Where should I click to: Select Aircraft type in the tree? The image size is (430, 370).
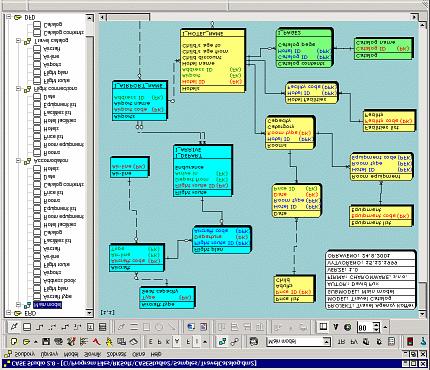pos(58,296)
